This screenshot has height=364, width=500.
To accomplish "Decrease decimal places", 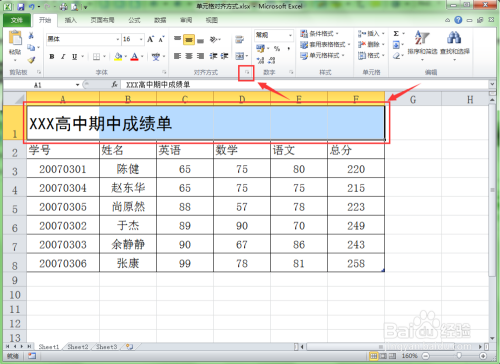I will 272,60.
